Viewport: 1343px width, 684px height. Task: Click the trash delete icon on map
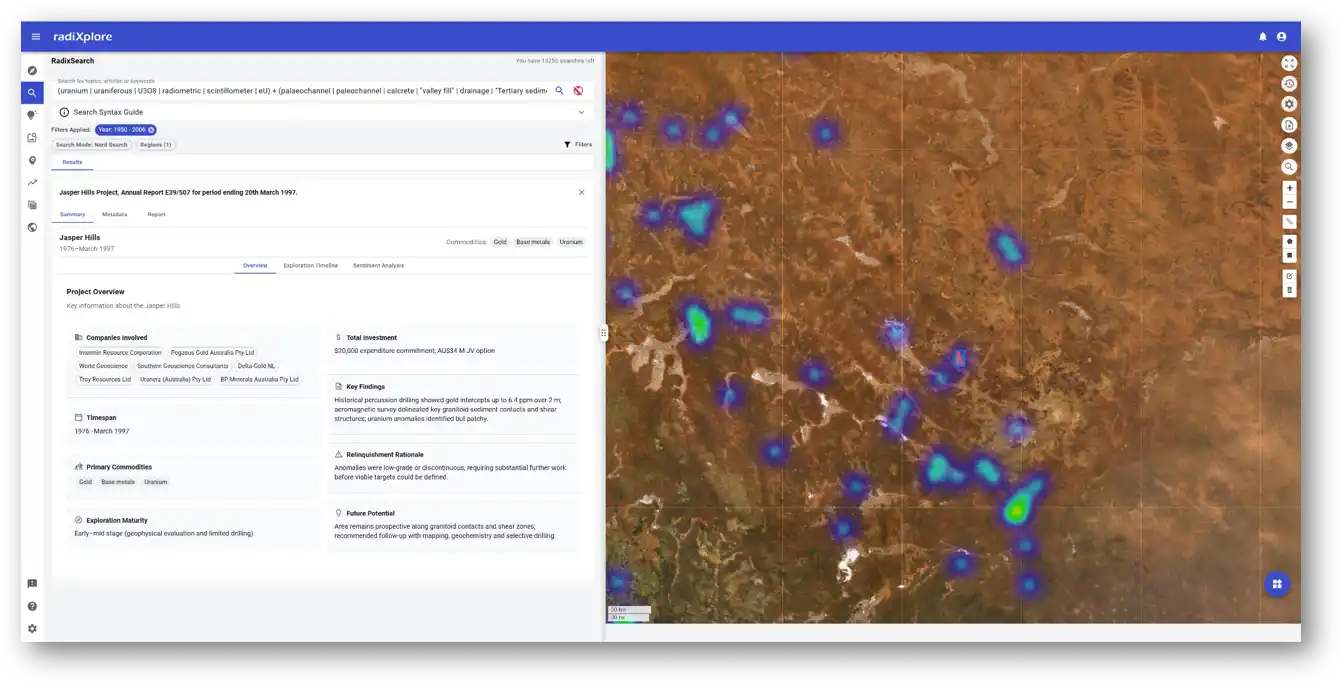[x=1289, y=290]
